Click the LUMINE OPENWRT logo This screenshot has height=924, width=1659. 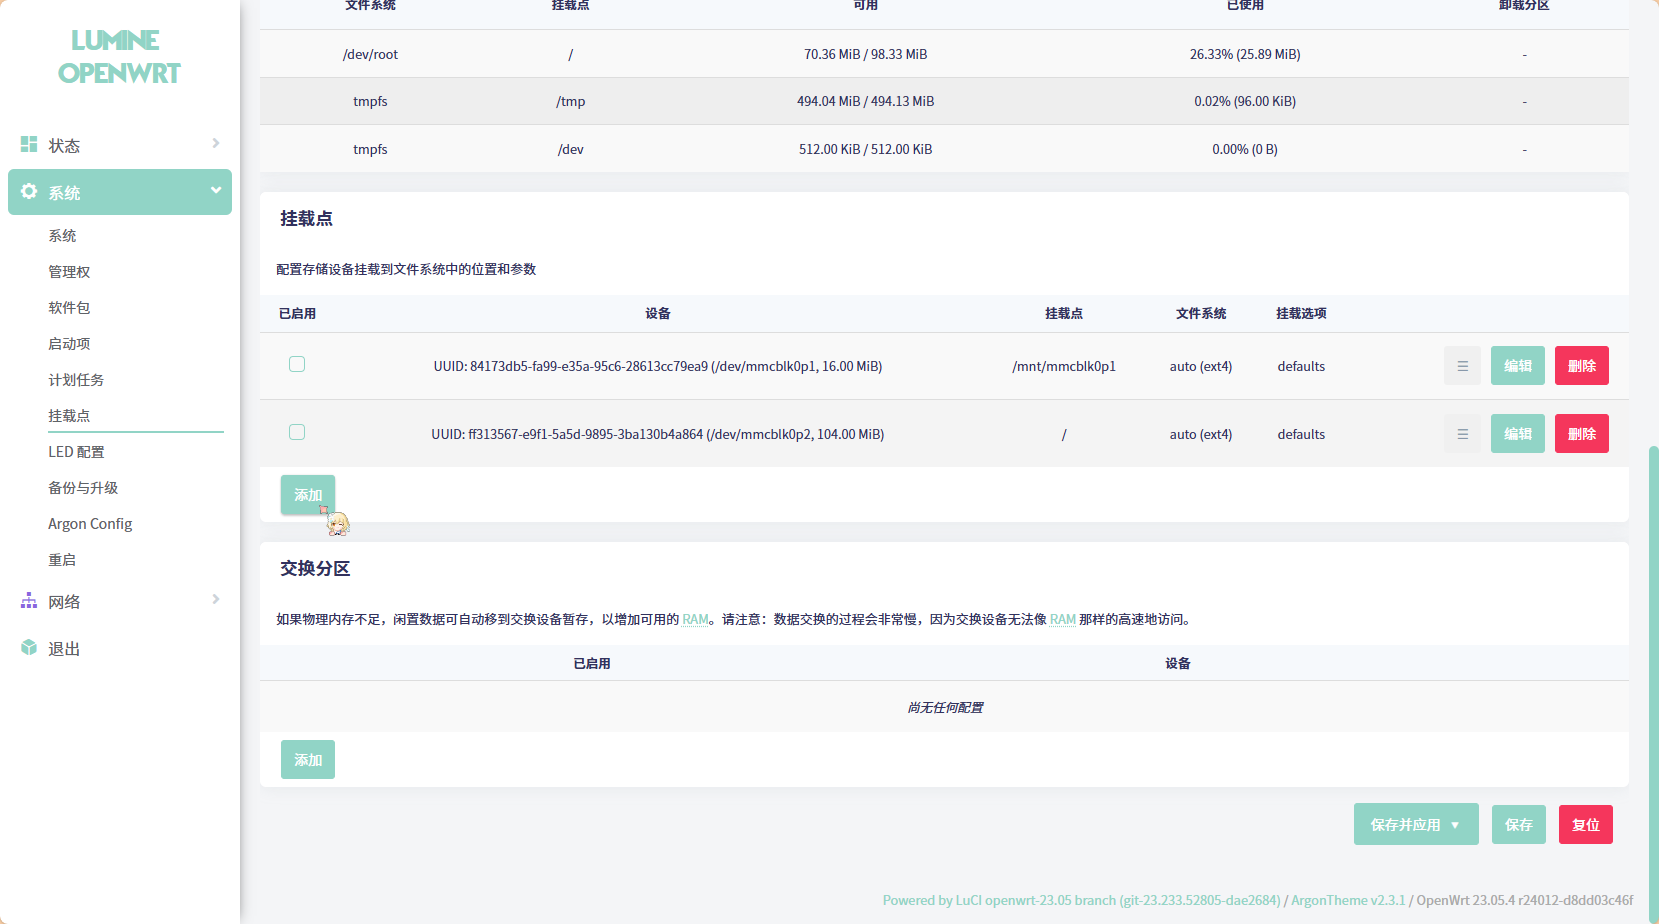(118, 57)
